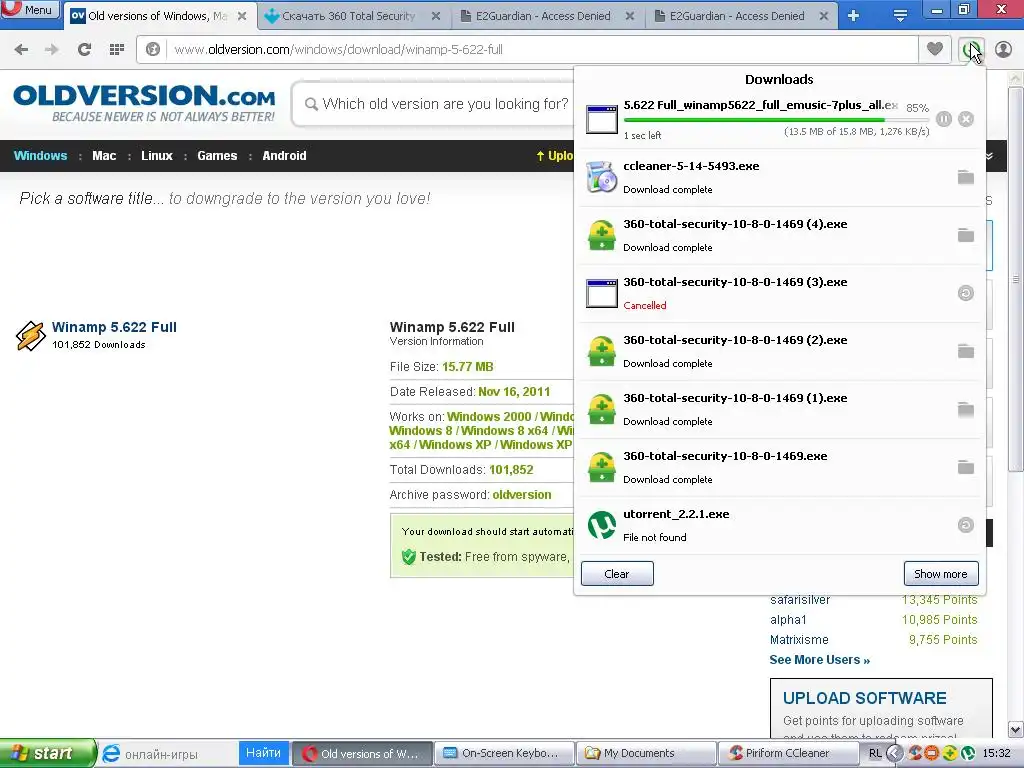Click the Winamp download progress bar

tap(776, 120)
